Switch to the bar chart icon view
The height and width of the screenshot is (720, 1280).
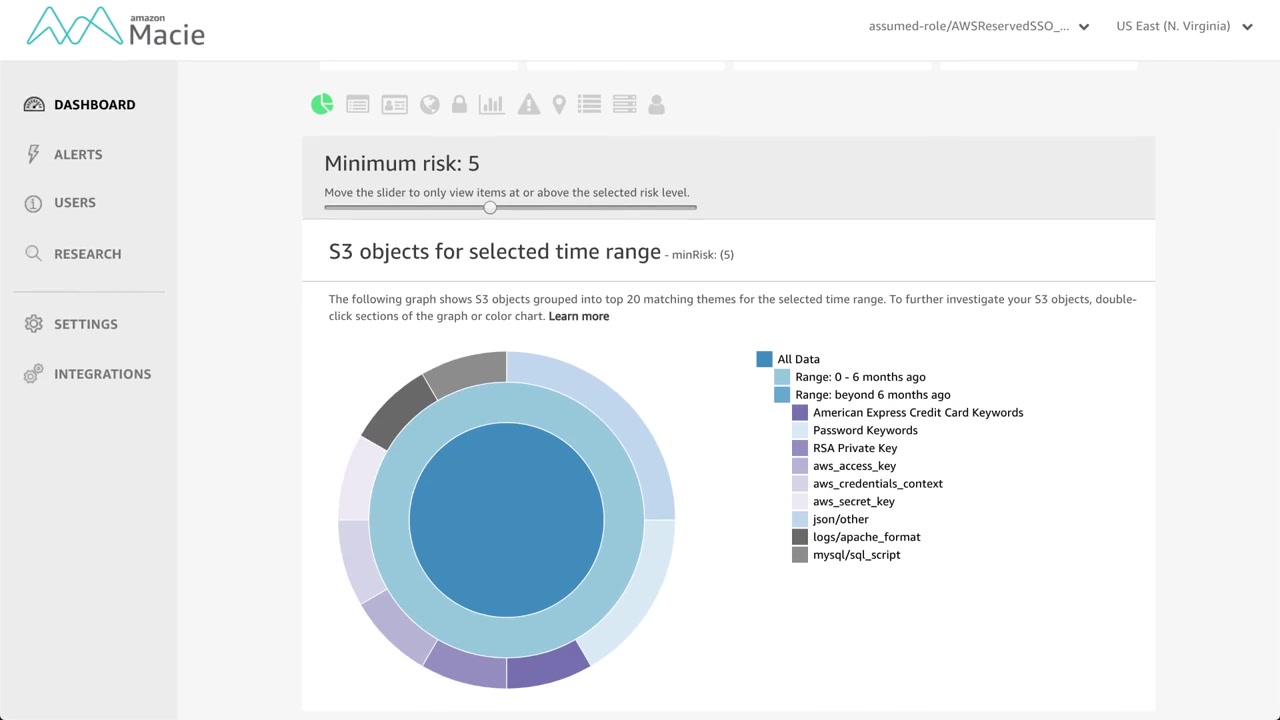click(491, 104)
